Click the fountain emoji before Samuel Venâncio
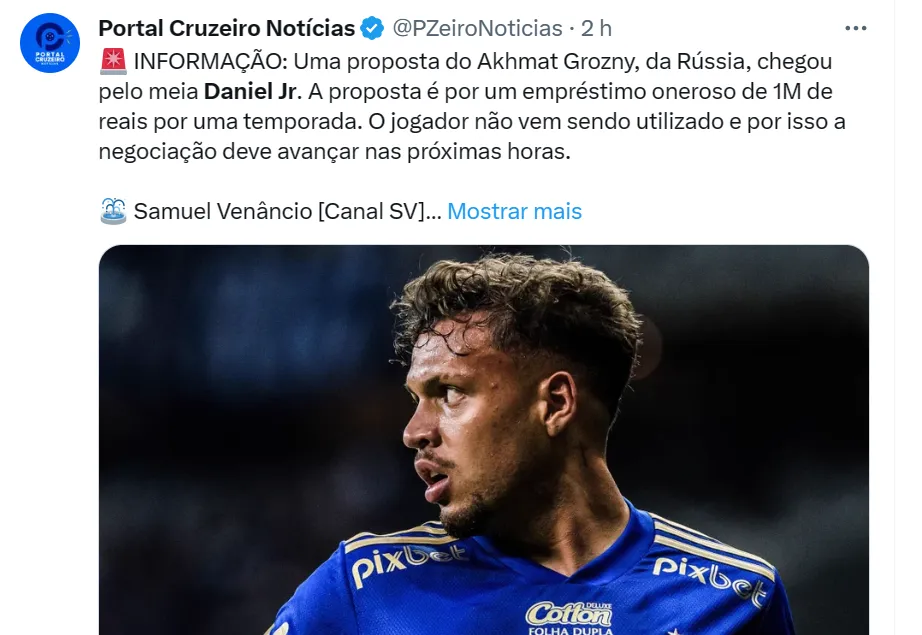Viewport: 922px width, 635px height. [x=112, y=211]
